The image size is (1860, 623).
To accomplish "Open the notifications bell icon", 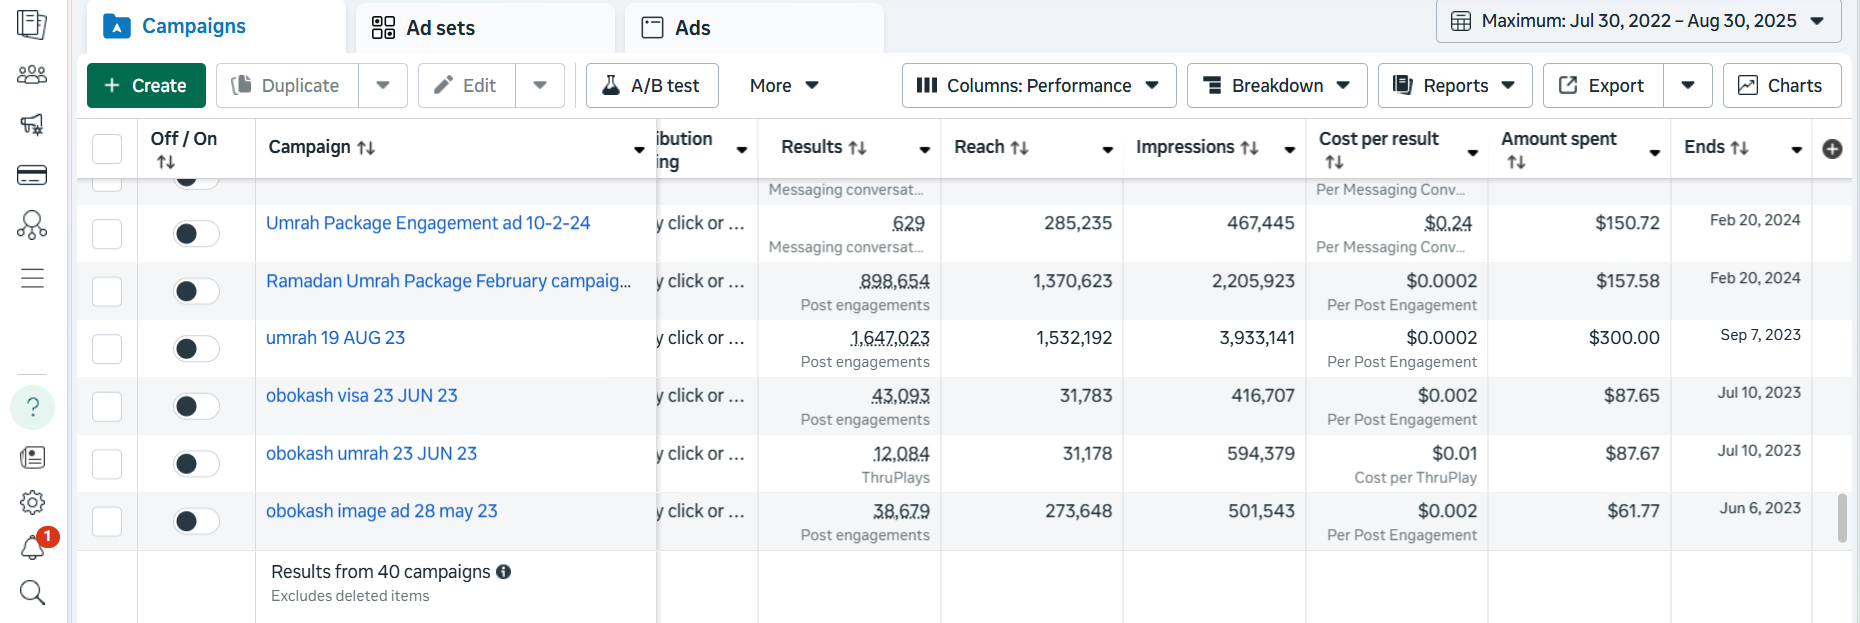I will click(x=32, y=547).
